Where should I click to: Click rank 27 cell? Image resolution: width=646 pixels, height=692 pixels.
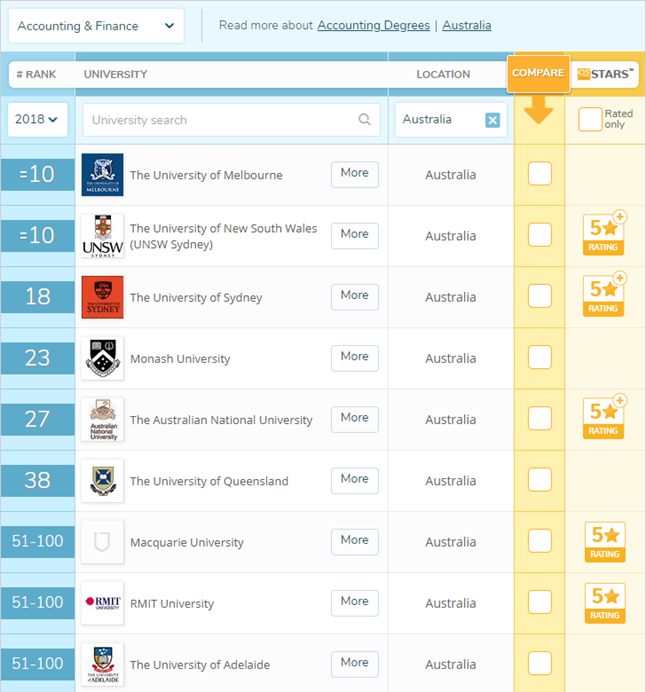[38, 420]
